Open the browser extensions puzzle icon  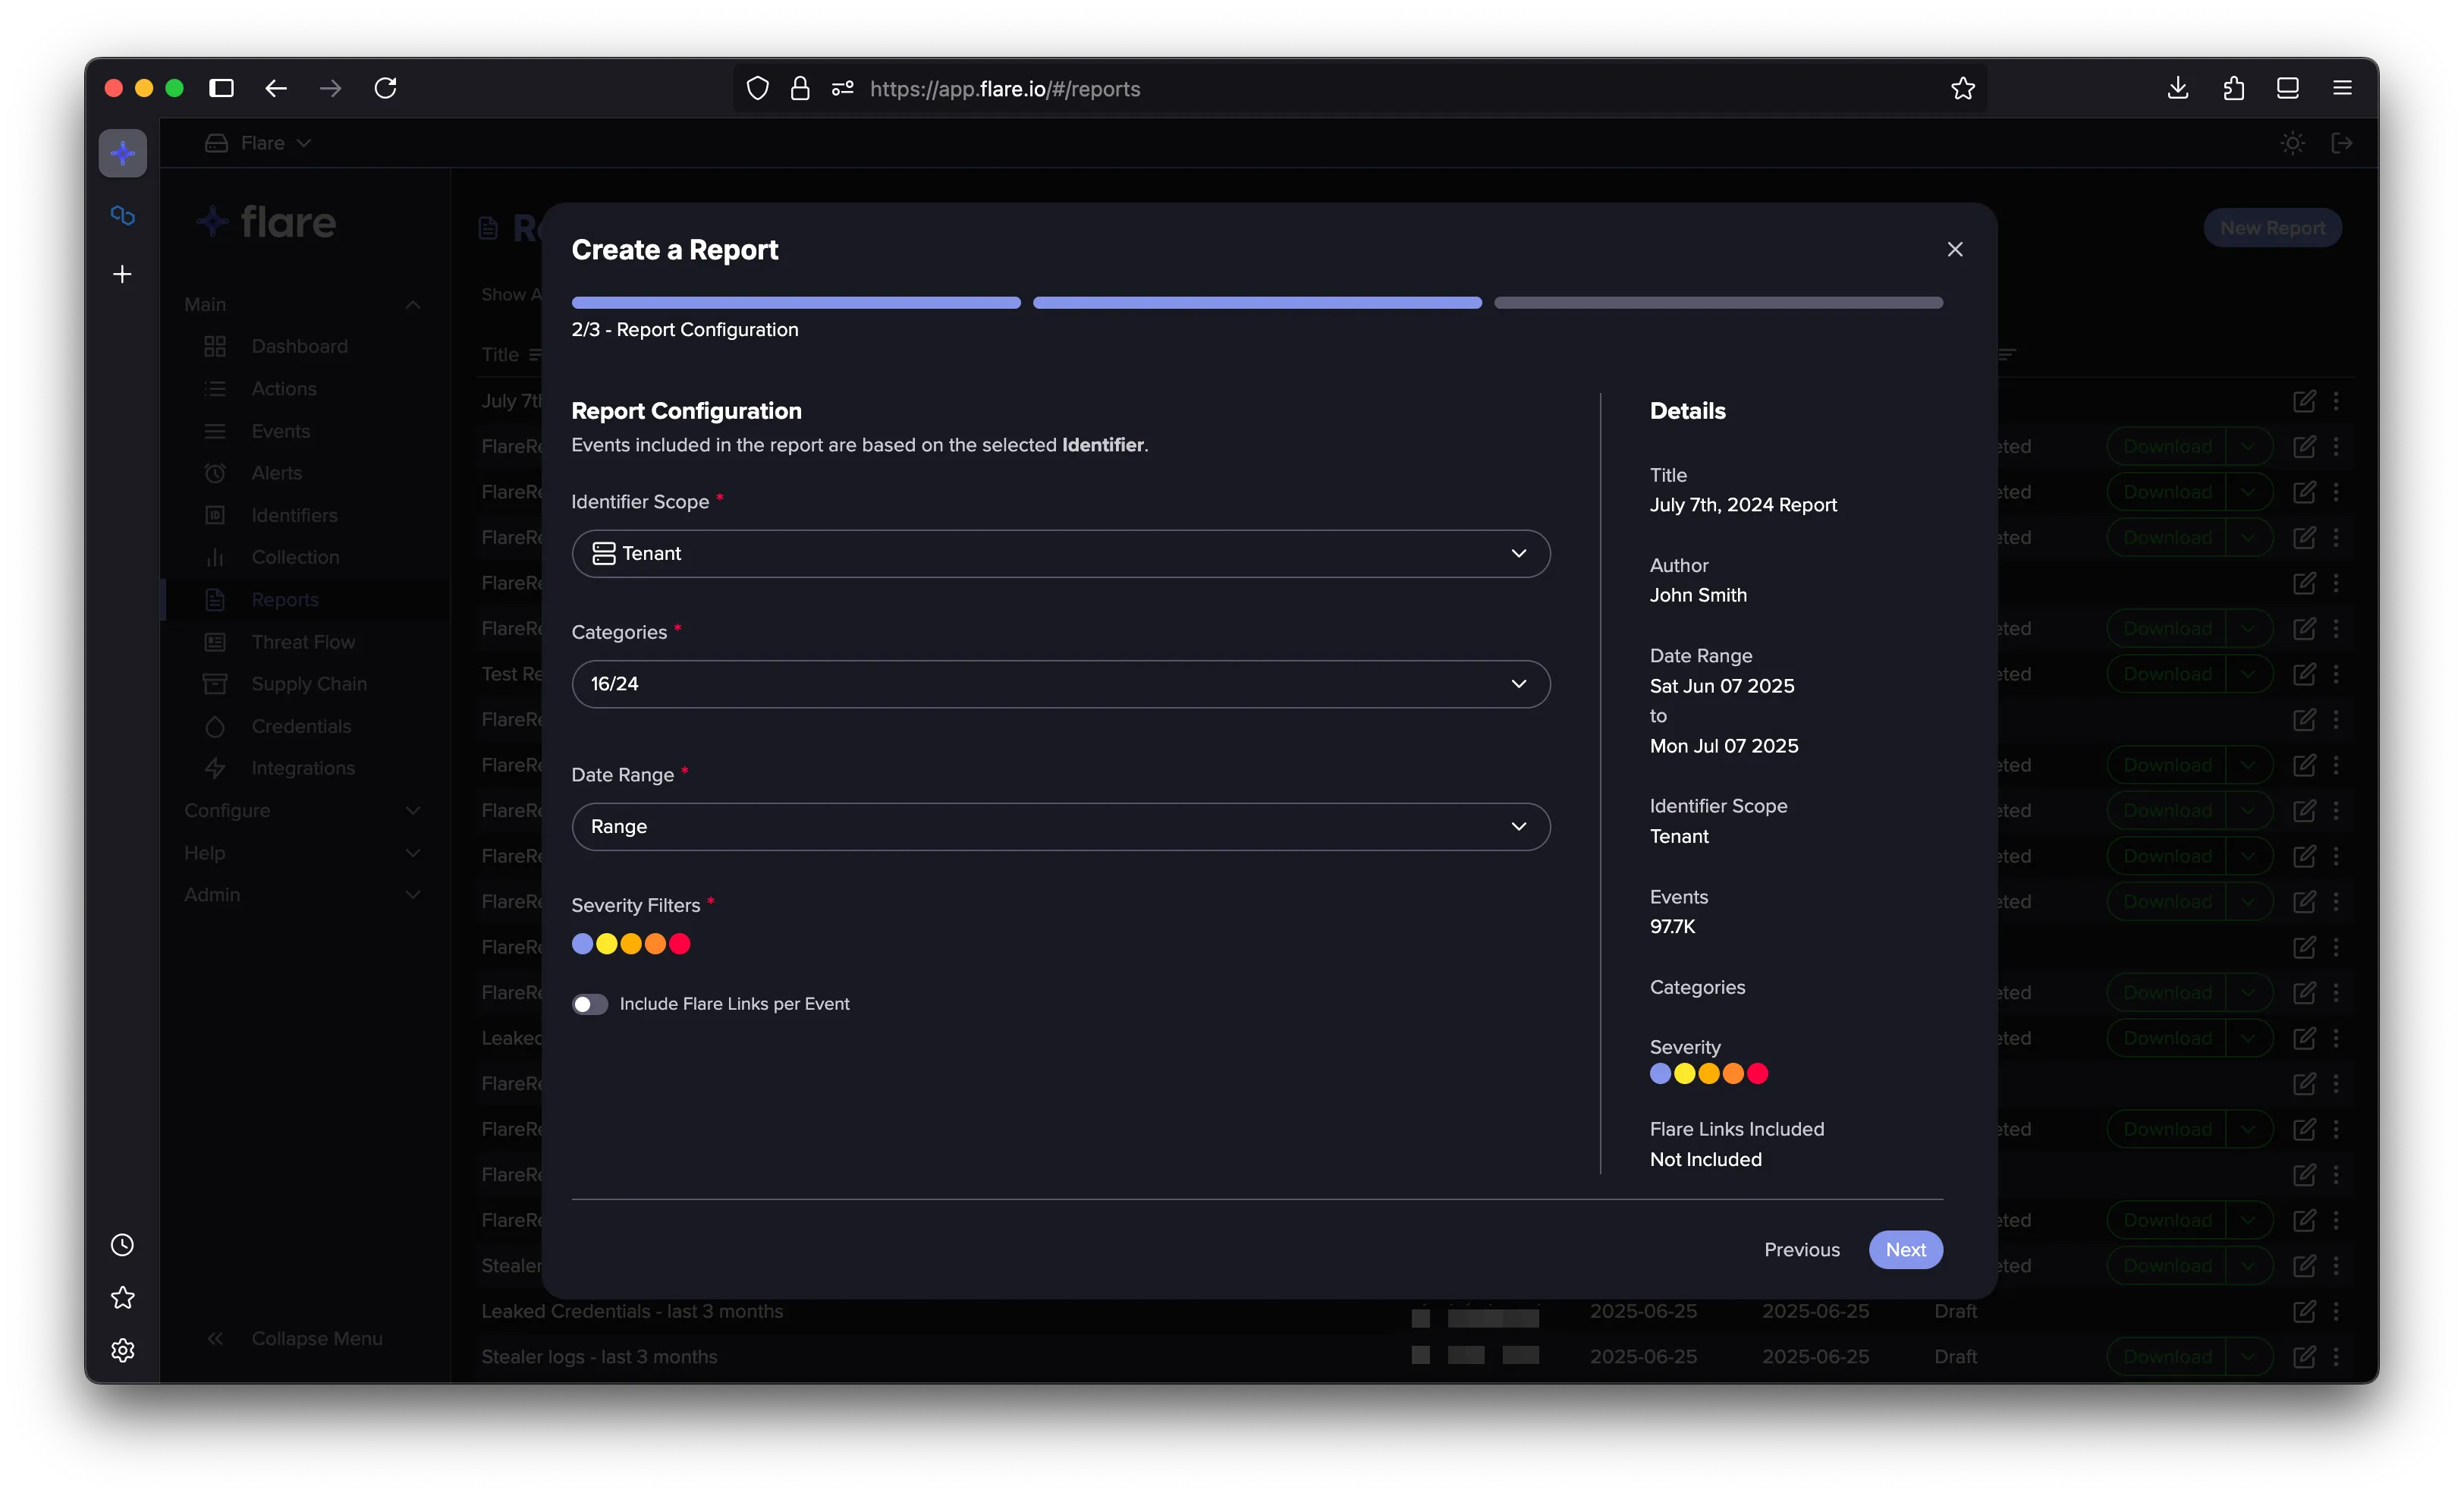[2233, 88]
